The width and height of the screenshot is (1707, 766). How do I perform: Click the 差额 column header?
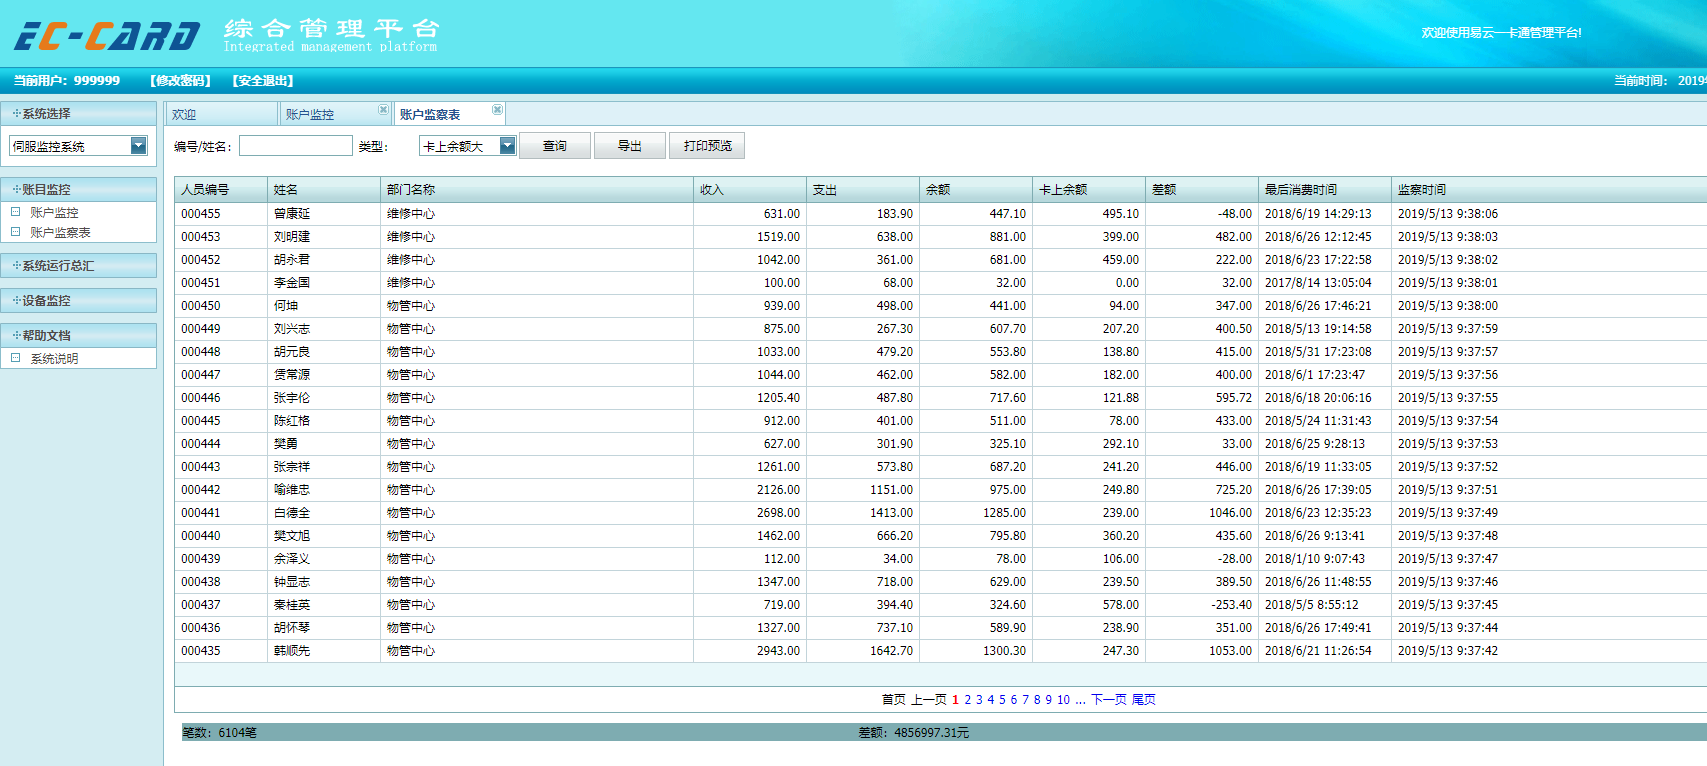point(1202,190)
